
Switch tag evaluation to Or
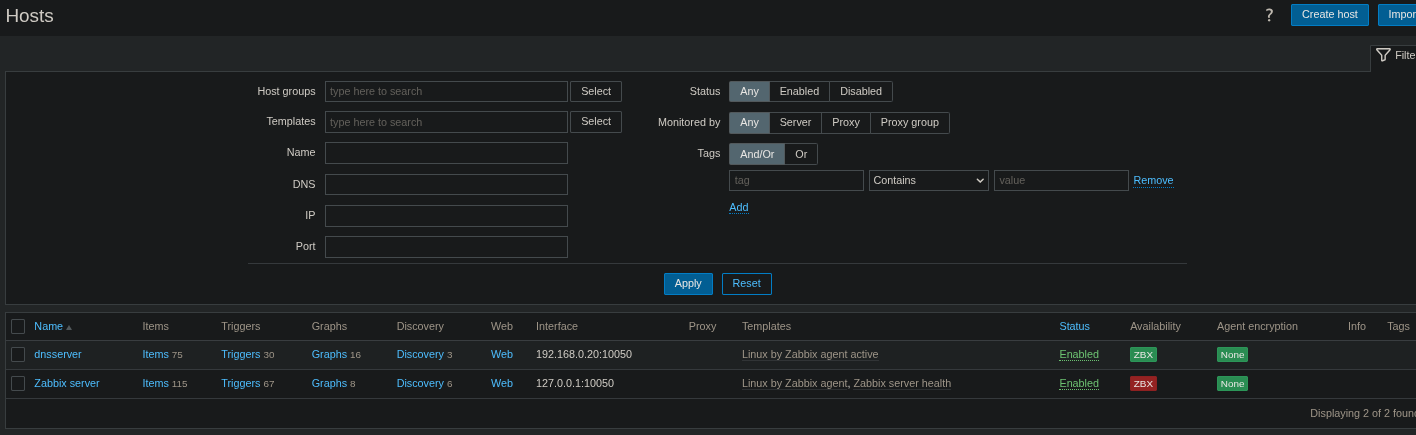click(801, 154)
